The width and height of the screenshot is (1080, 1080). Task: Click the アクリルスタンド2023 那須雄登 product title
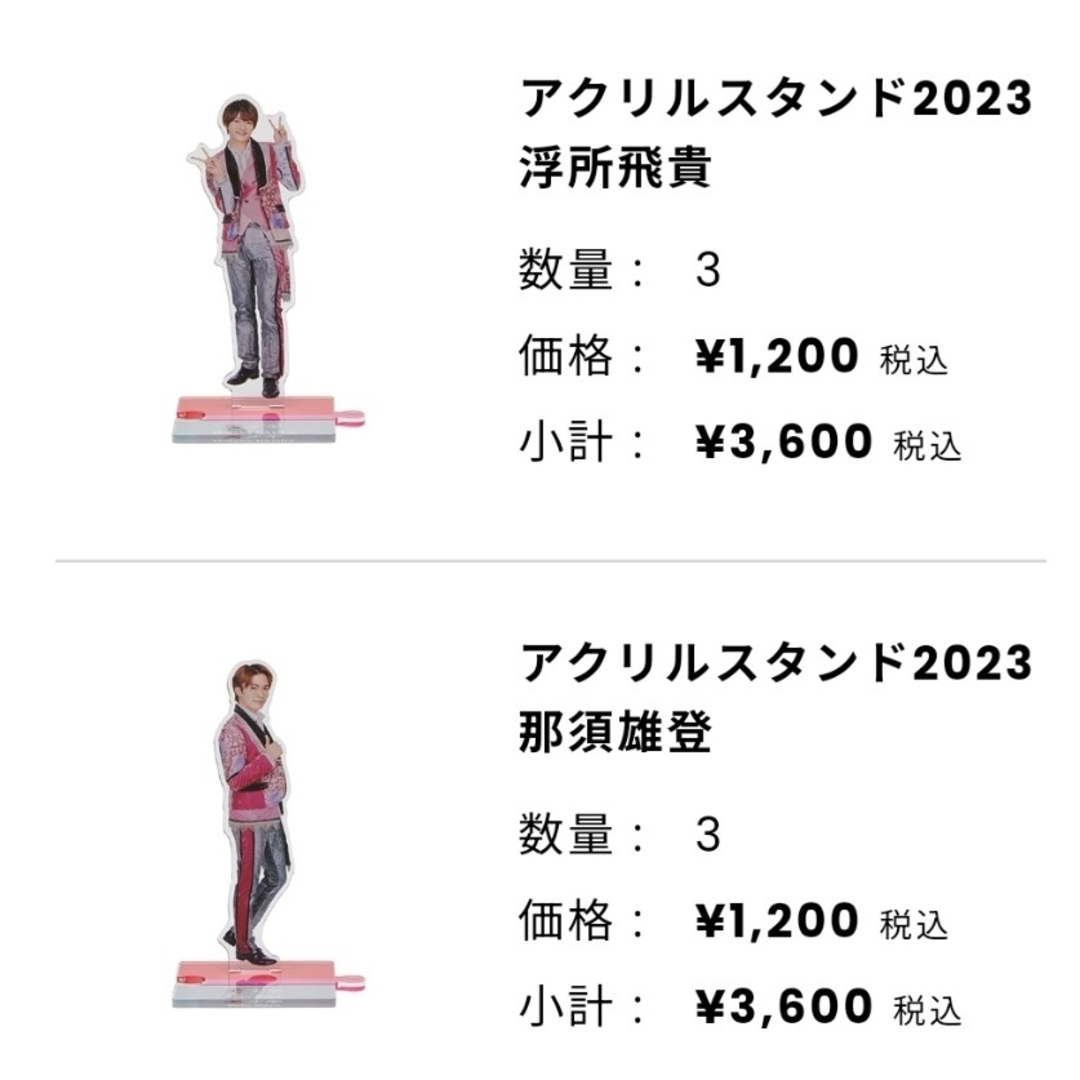776,698
